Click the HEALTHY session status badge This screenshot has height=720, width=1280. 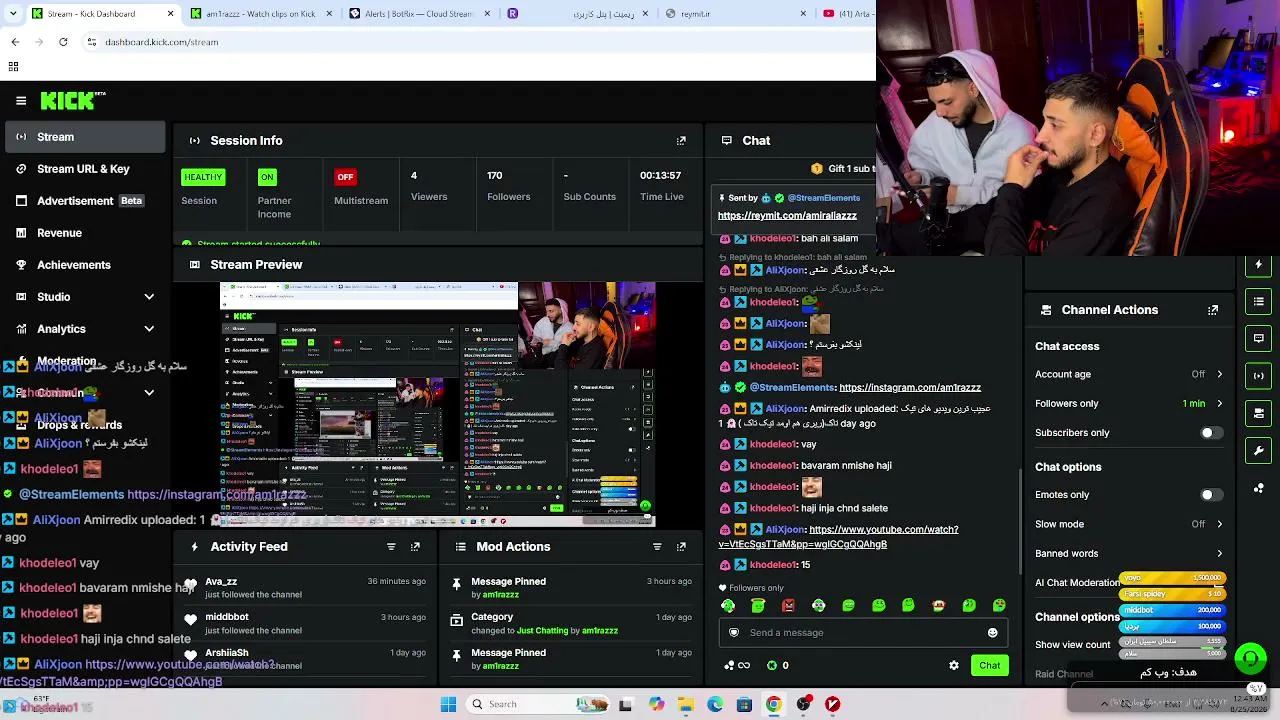pyautogui.click(x=203, y=177)
